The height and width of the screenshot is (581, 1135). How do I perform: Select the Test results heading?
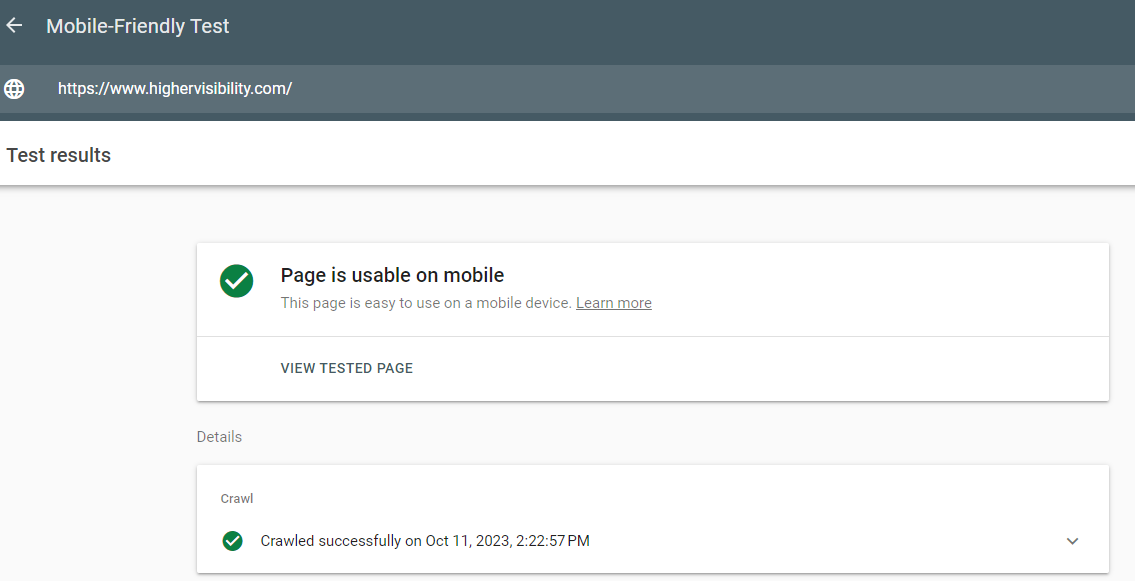(x=58, y=155)
